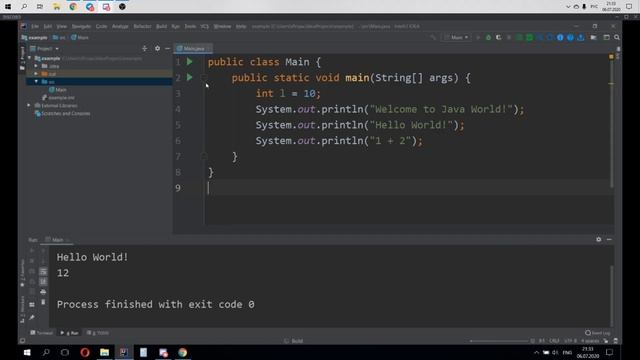The width and height of the screenshot is (640, 360).
Task: Open the Build menu
Action: point(161,26)
